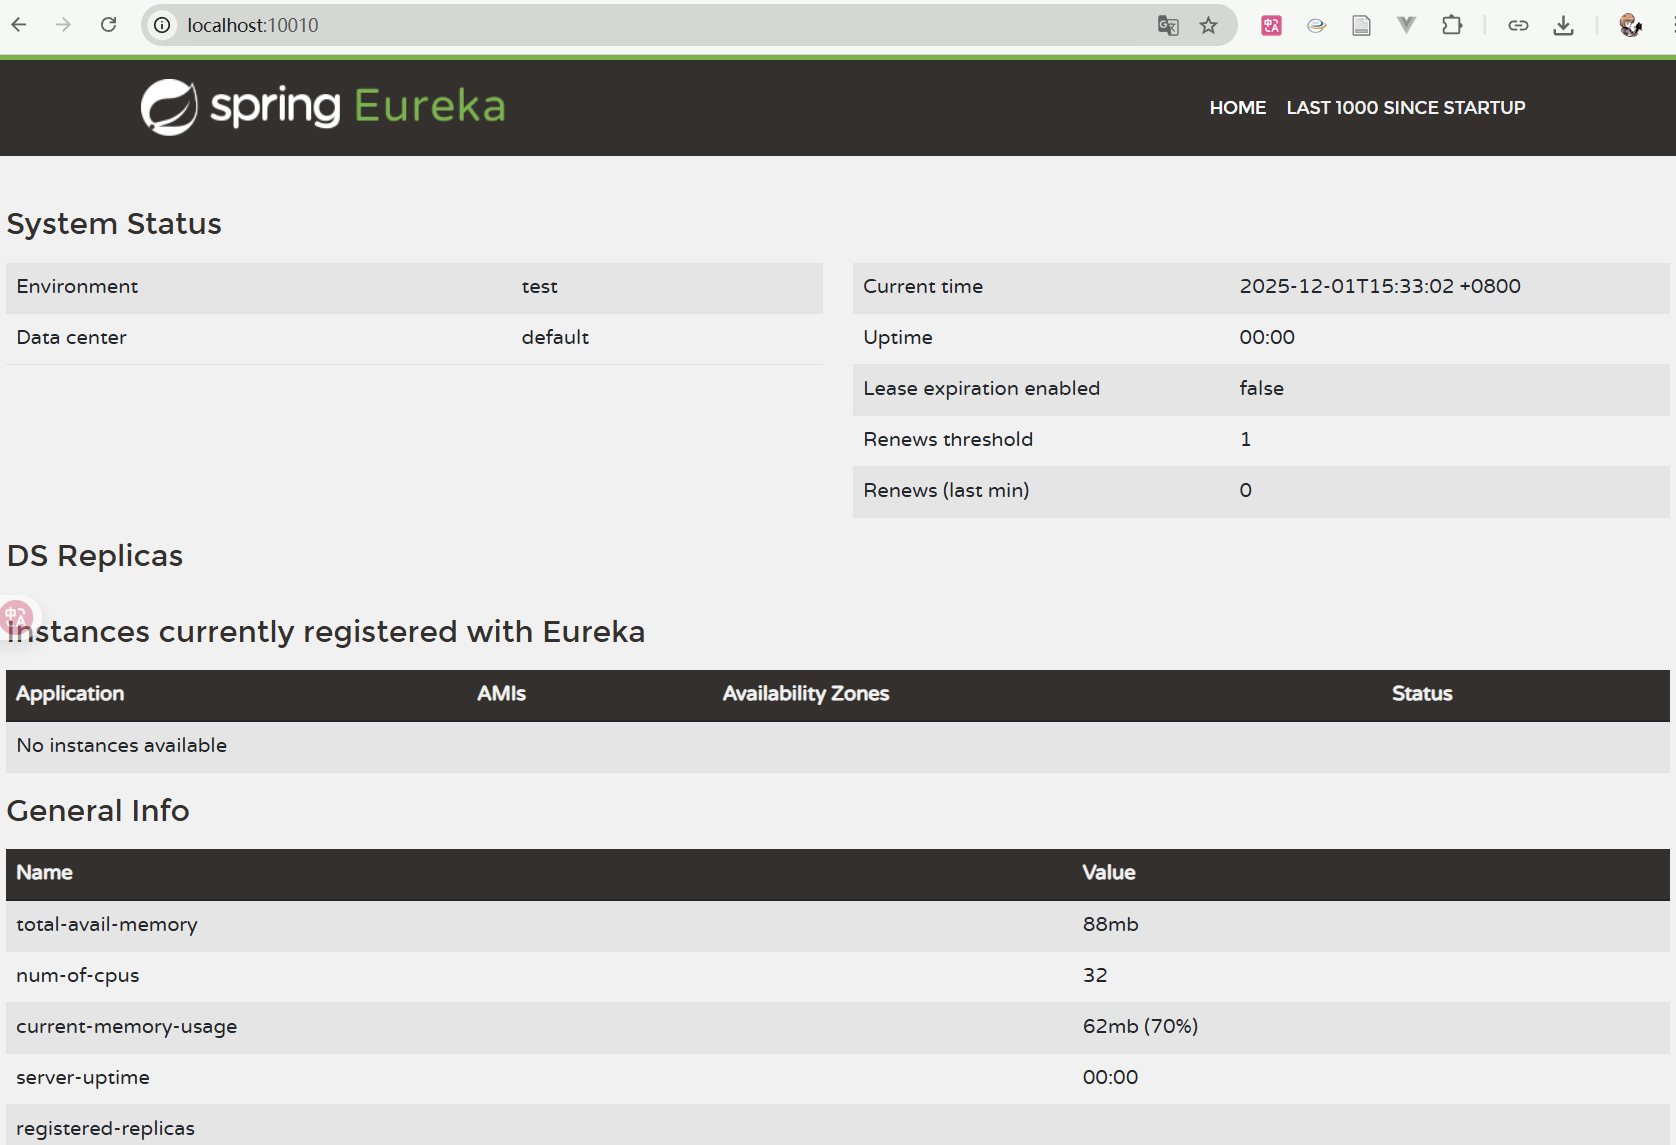Click the browser back arrow
1676x1145 pixels.
coord(19,25)
